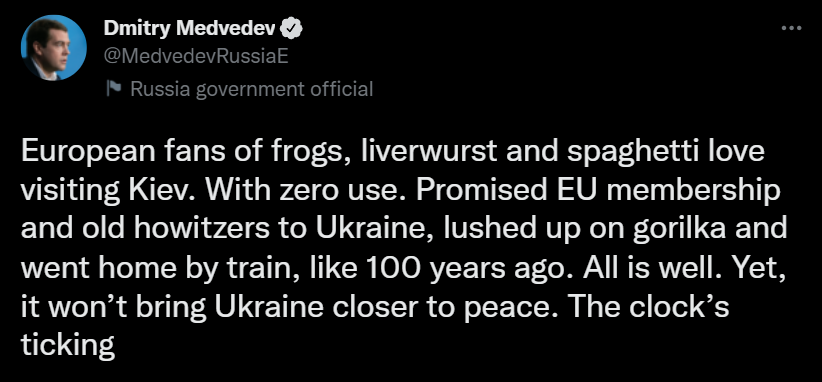Click the verified checkmark badge
This screenshot has width=822, height=382.
coord(291,29)
